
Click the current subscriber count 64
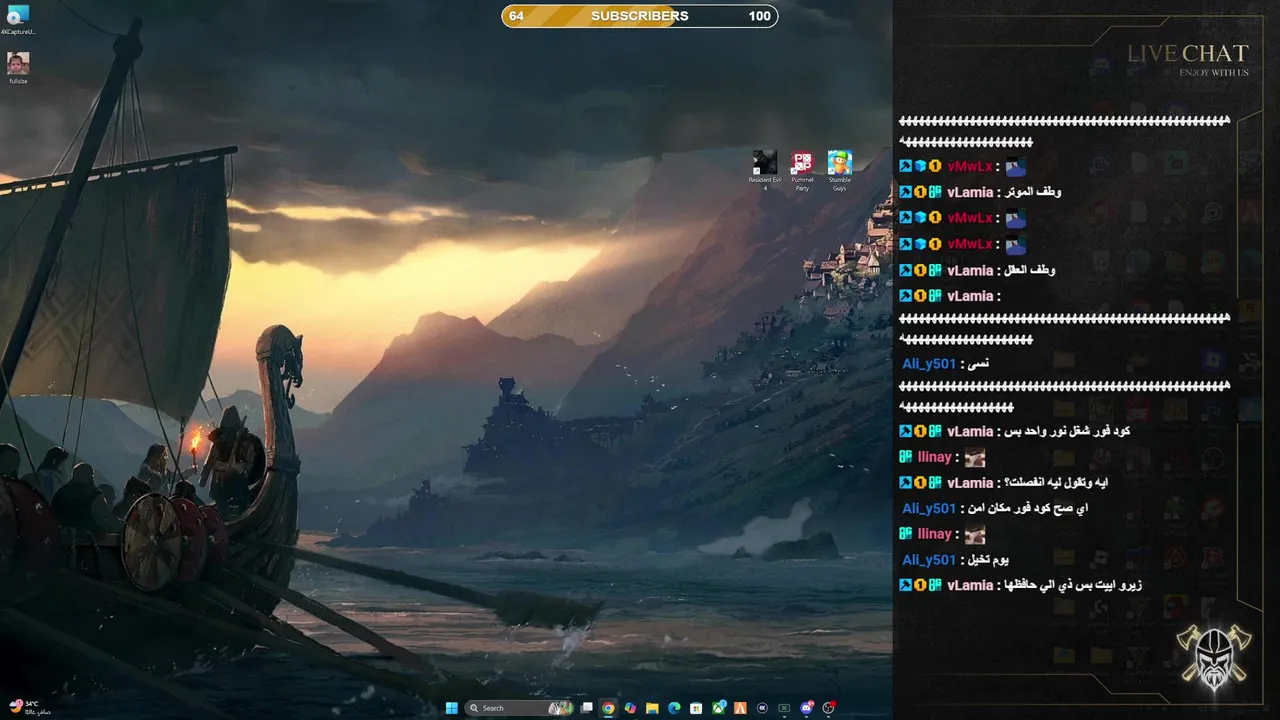(x=516, y=16)
